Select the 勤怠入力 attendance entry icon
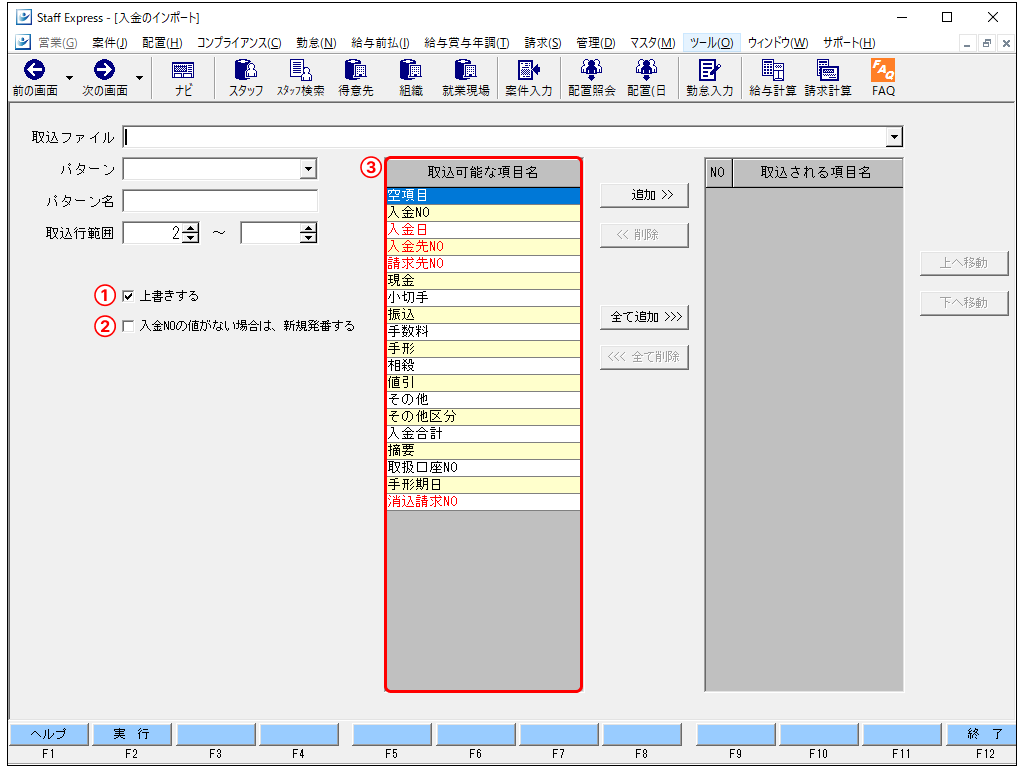 (710, 78)
